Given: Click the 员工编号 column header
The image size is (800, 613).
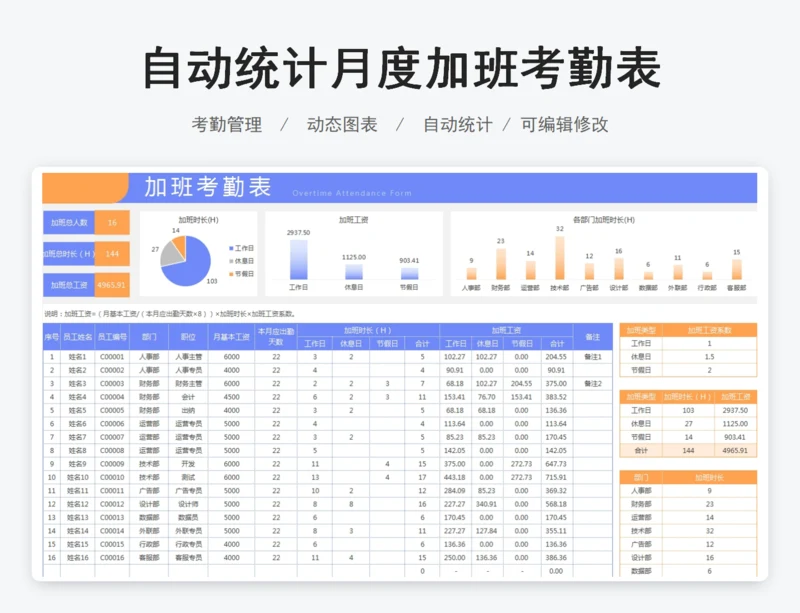Looking at the screenshot, I should pyautogui.click(x=112, y=337).
